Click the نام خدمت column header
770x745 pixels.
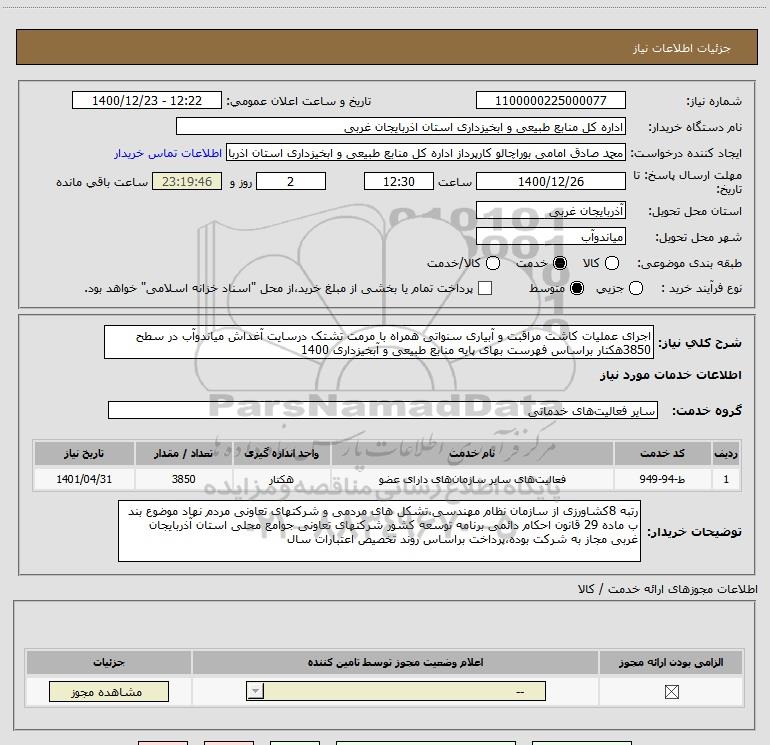coord(472,453)
